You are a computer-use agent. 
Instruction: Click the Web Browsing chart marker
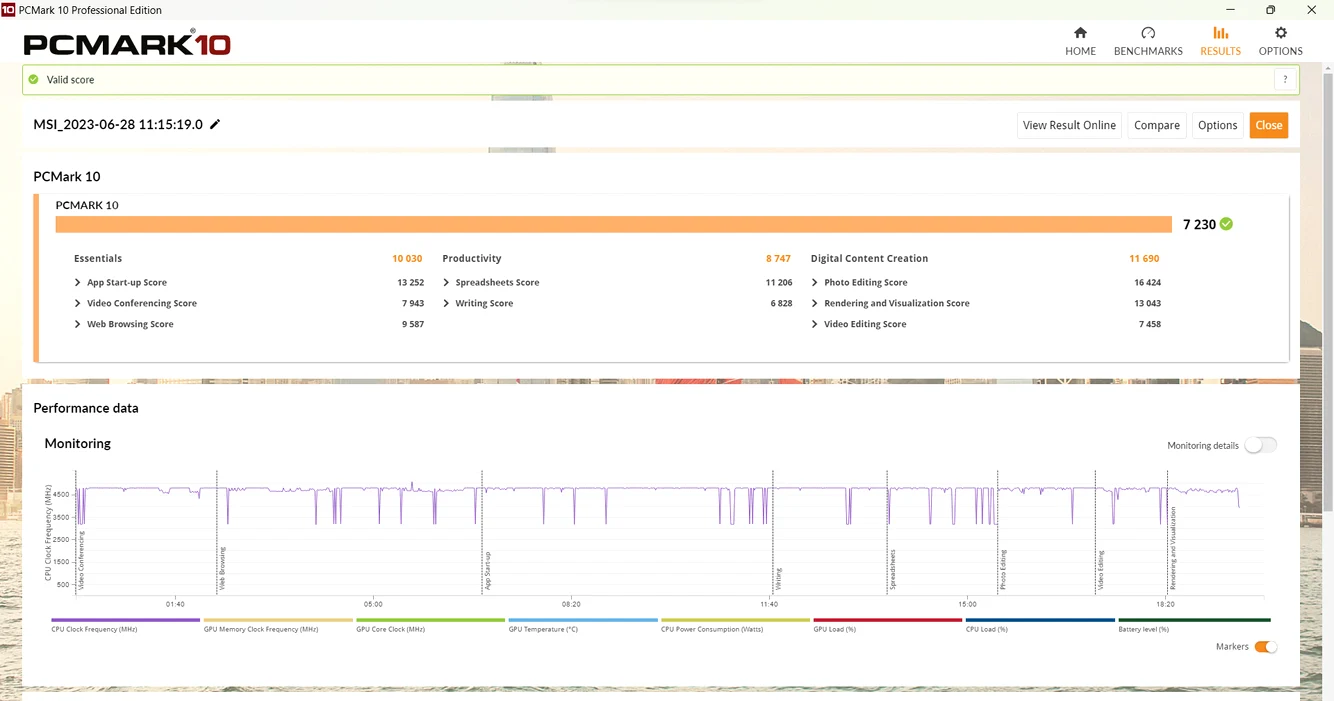[222, 567]
